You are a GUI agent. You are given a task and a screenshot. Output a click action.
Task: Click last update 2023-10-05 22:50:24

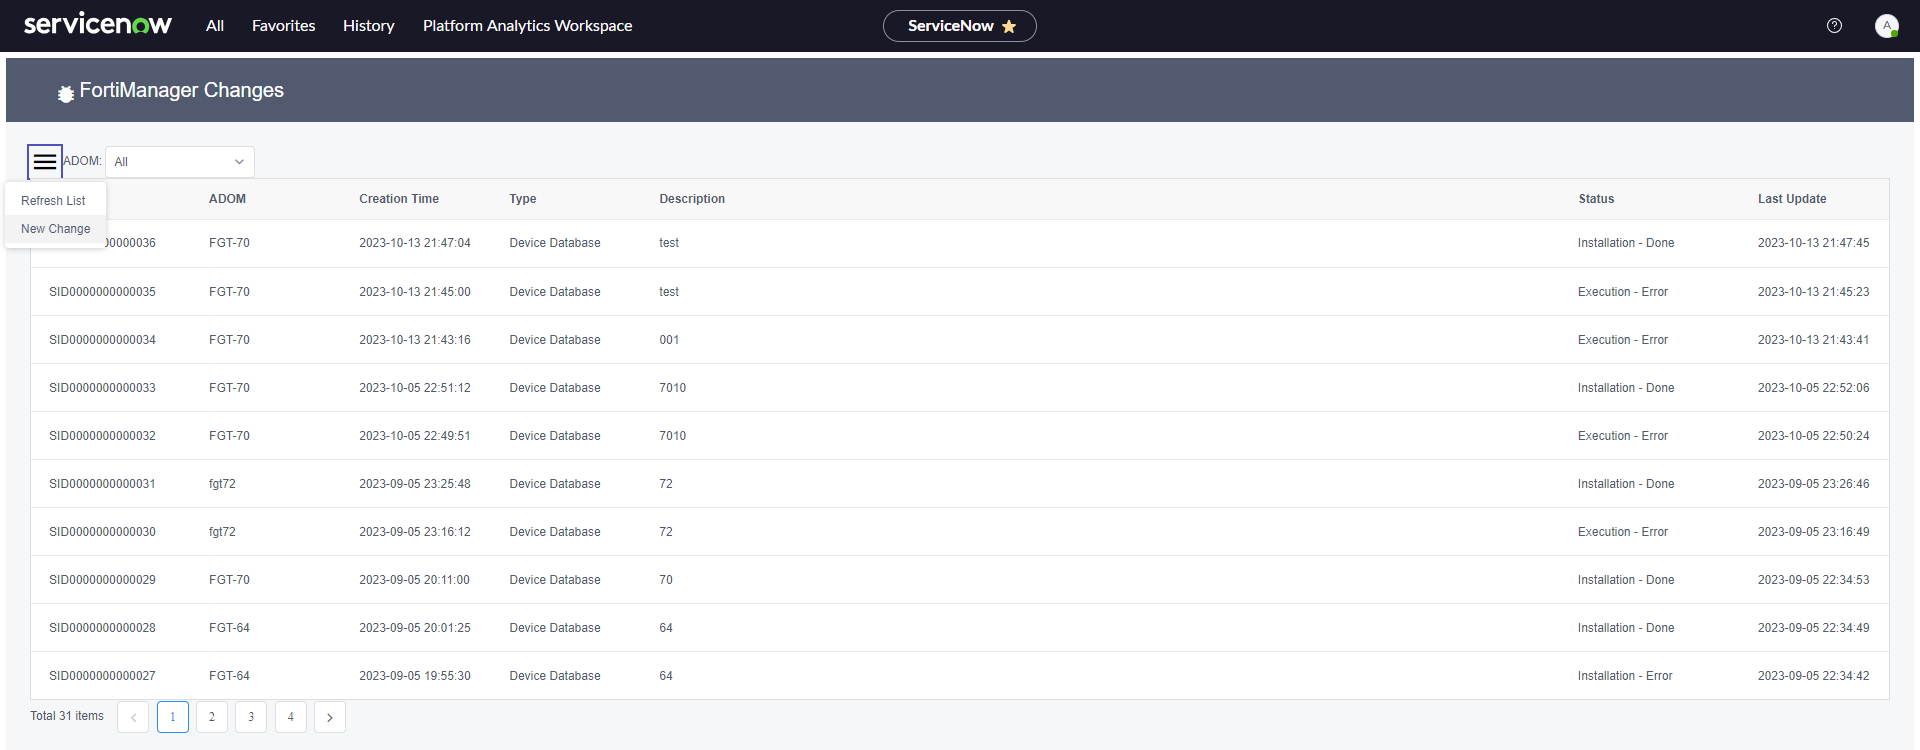(1814, 436)
